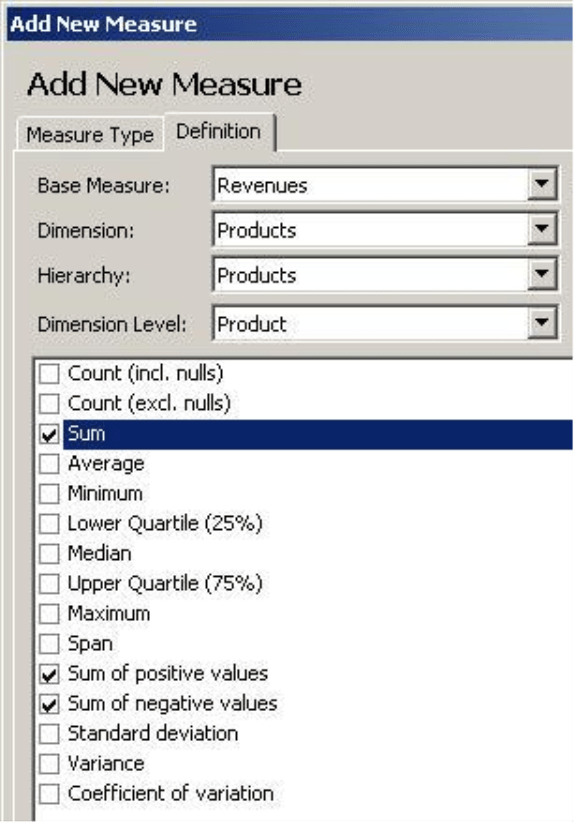Enable the Average checkbox
Image resolution: width=574 pixels, height=822 pixels.
tap(49, 464)
